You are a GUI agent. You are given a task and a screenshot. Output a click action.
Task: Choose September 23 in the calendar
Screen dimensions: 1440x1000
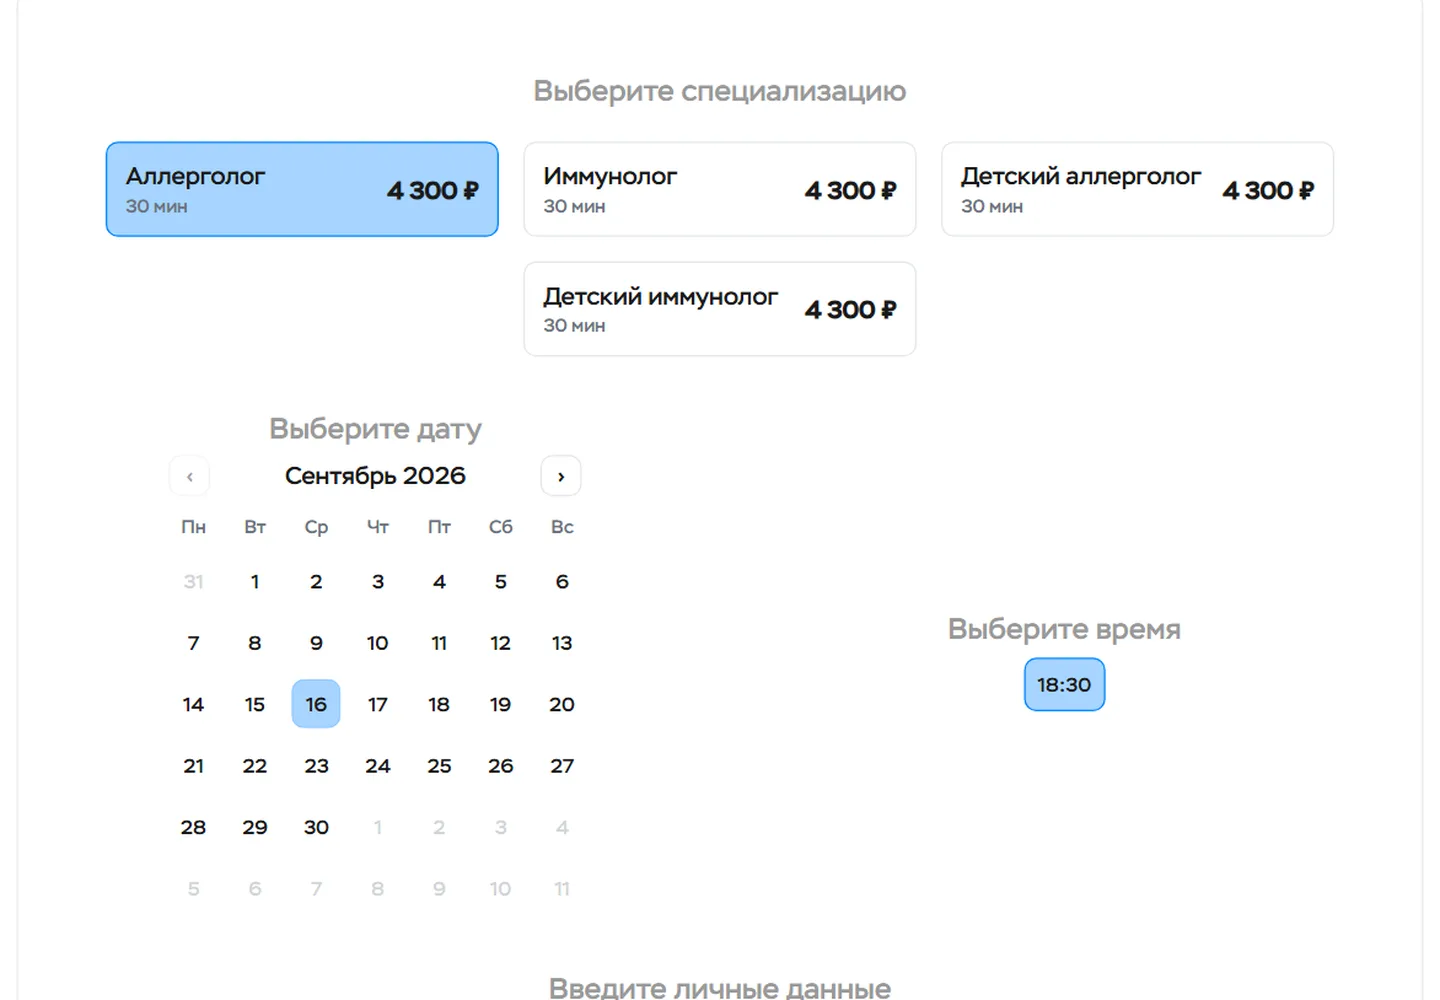coord(316,766)
